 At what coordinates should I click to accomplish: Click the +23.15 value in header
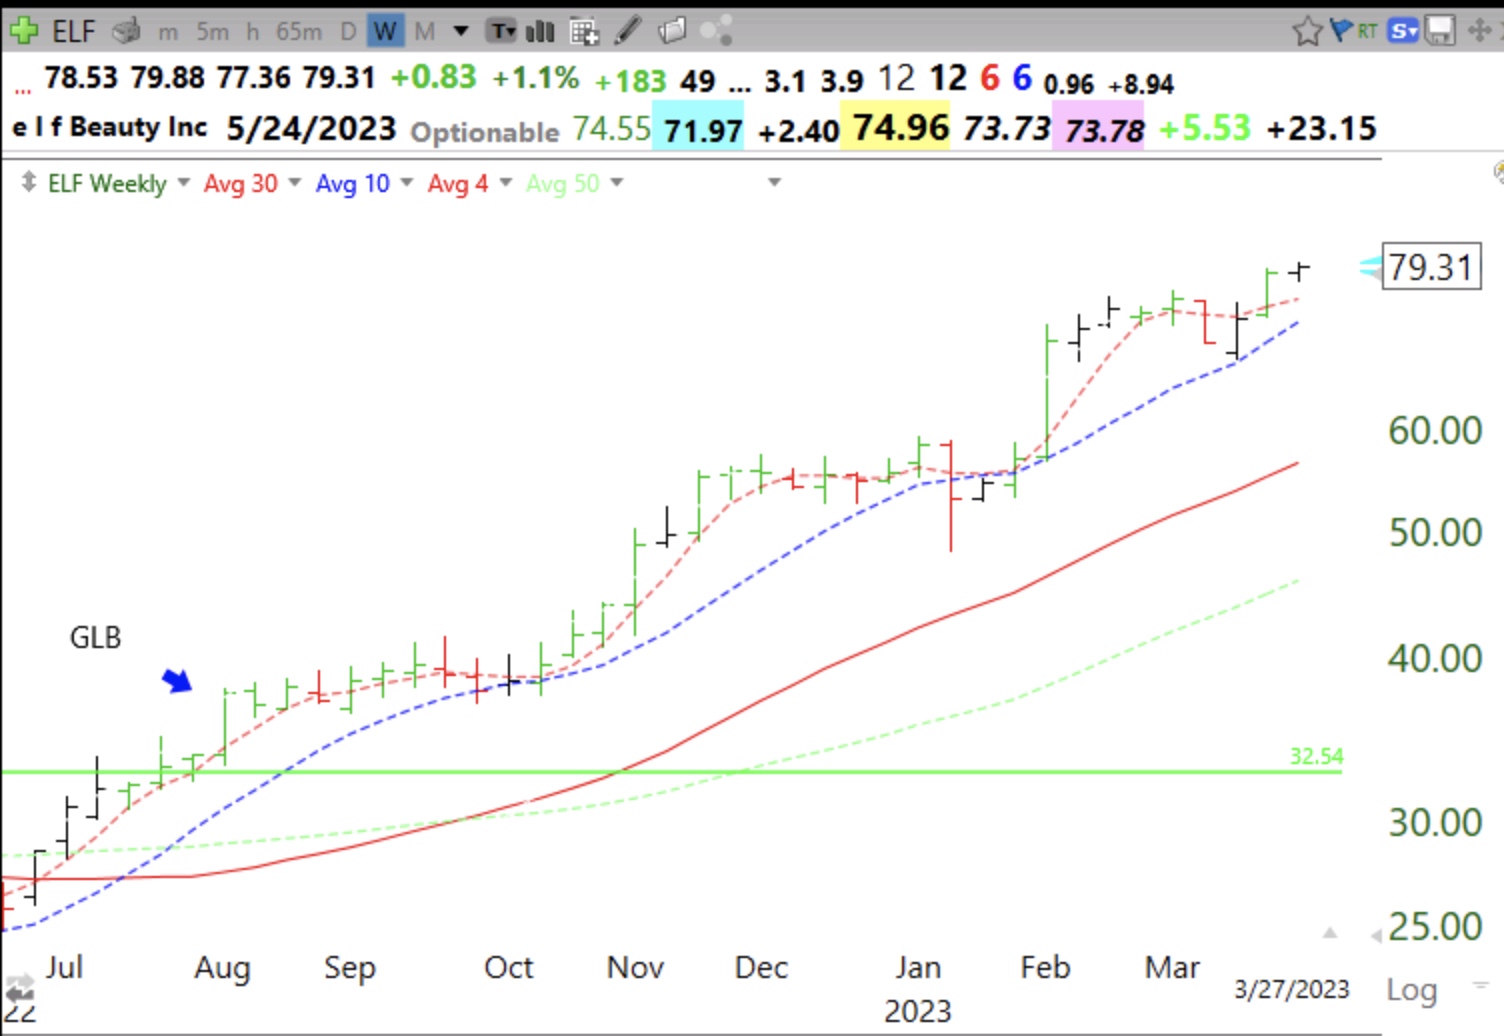pos(1321,128)
